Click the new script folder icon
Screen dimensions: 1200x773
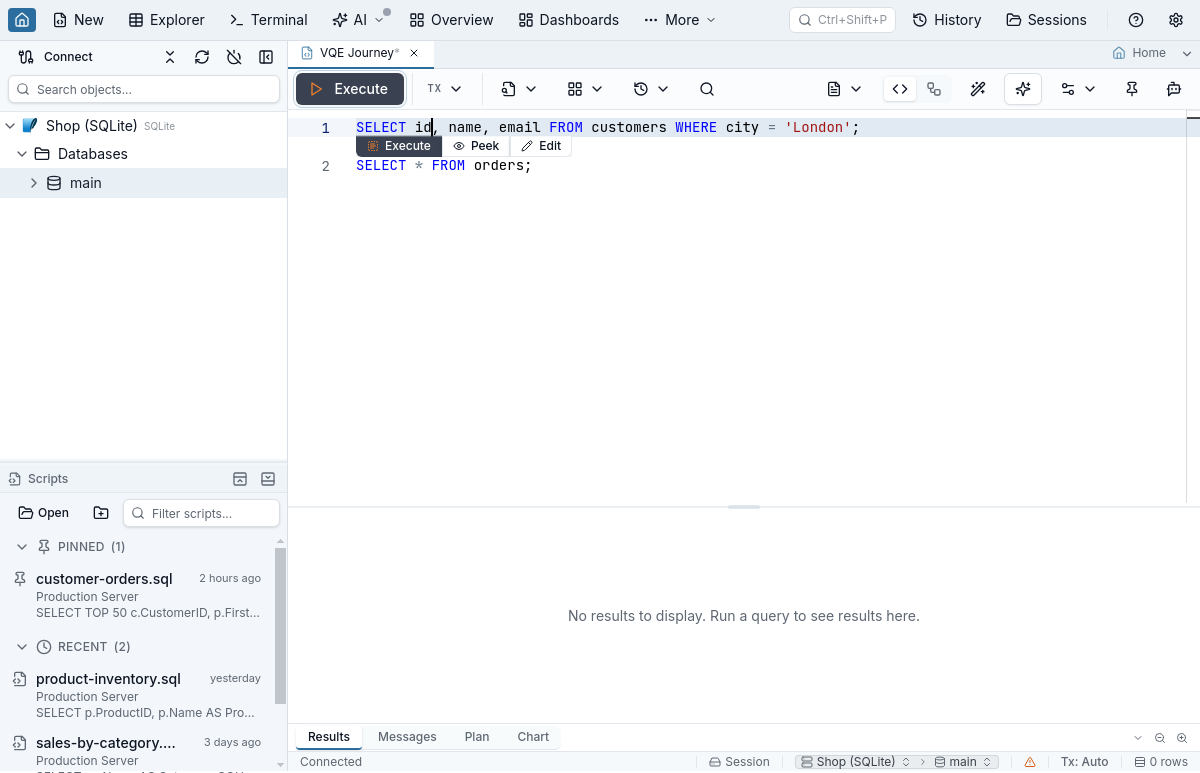(101, 513)
